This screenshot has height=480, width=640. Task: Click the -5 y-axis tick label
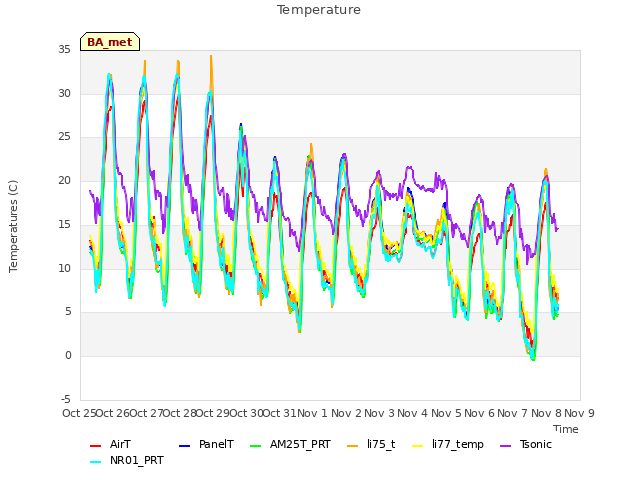coord(66,399)
